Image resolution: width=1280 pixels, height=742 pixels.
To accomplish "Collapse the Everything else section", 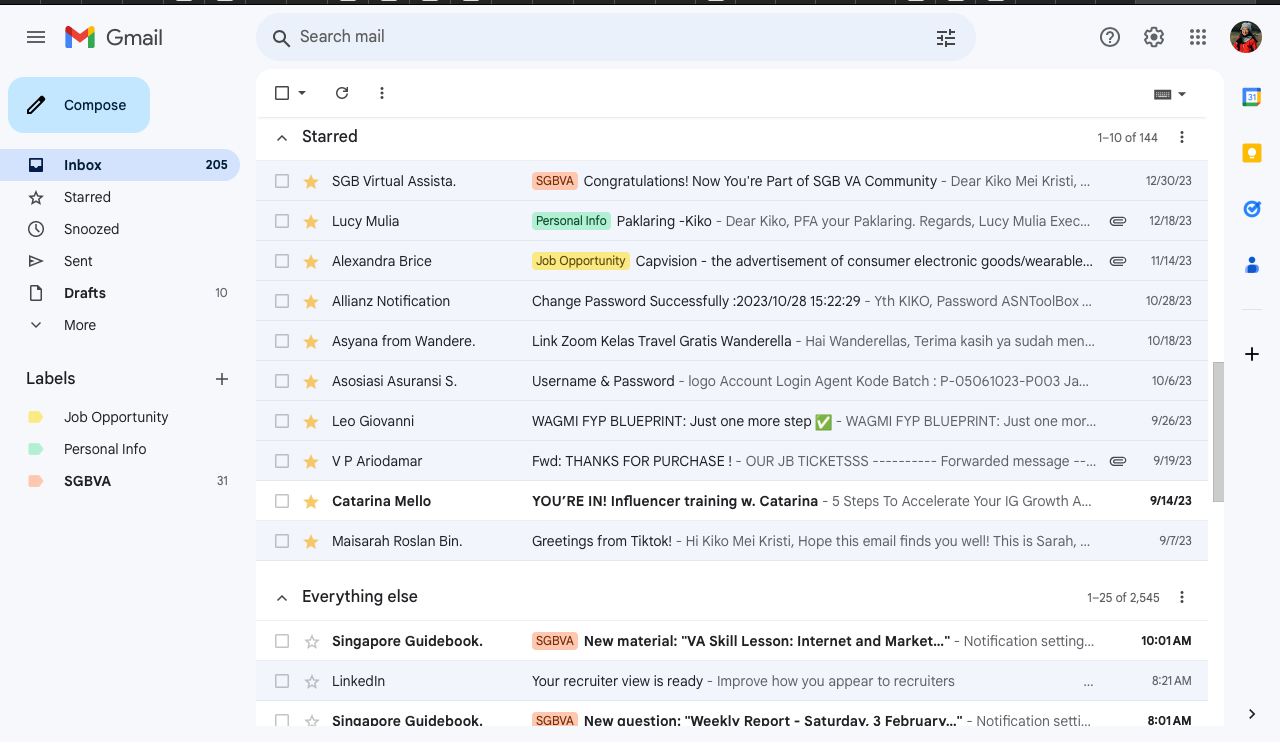I will pyautogui.click(x=282, y=597).
